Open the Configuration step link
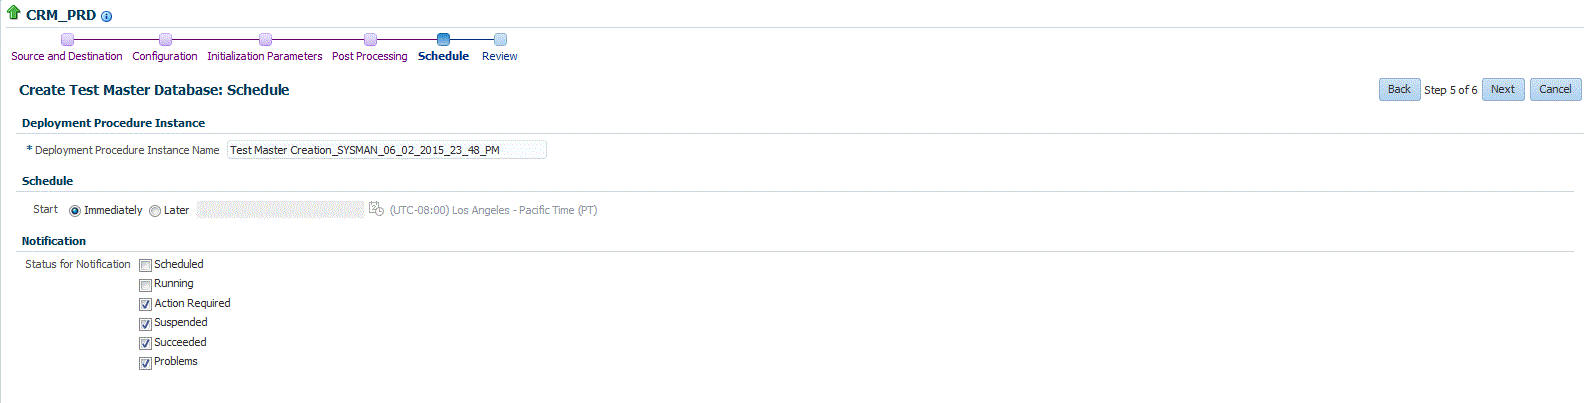The width and height of the screenshot is (1586, 403). (x=165, y=56)
